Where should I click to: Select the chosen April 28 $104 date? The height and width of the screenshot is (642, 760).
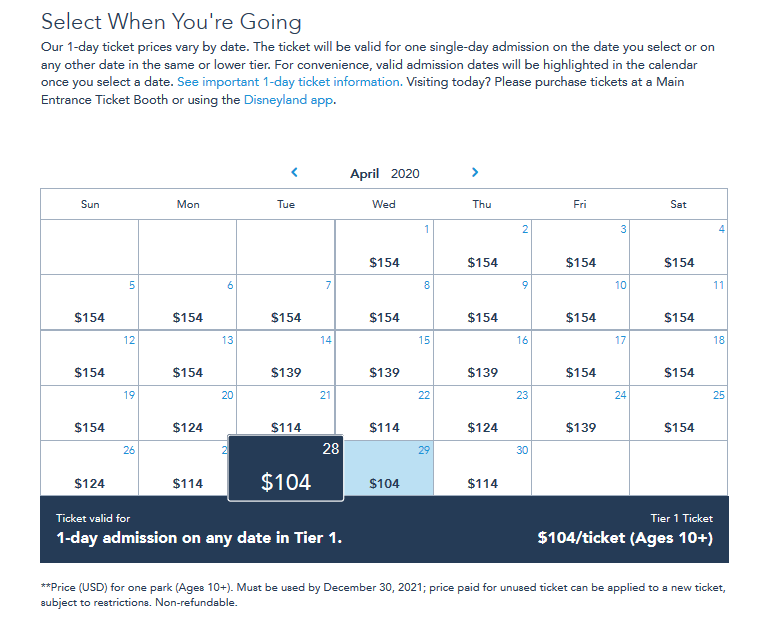point(286,468)
